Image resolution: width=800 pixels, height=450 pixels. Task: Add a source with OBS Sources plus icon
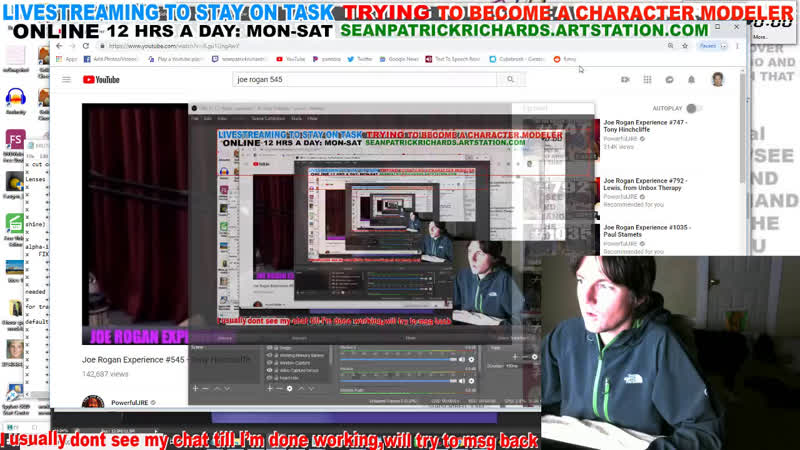coord(270,389)
